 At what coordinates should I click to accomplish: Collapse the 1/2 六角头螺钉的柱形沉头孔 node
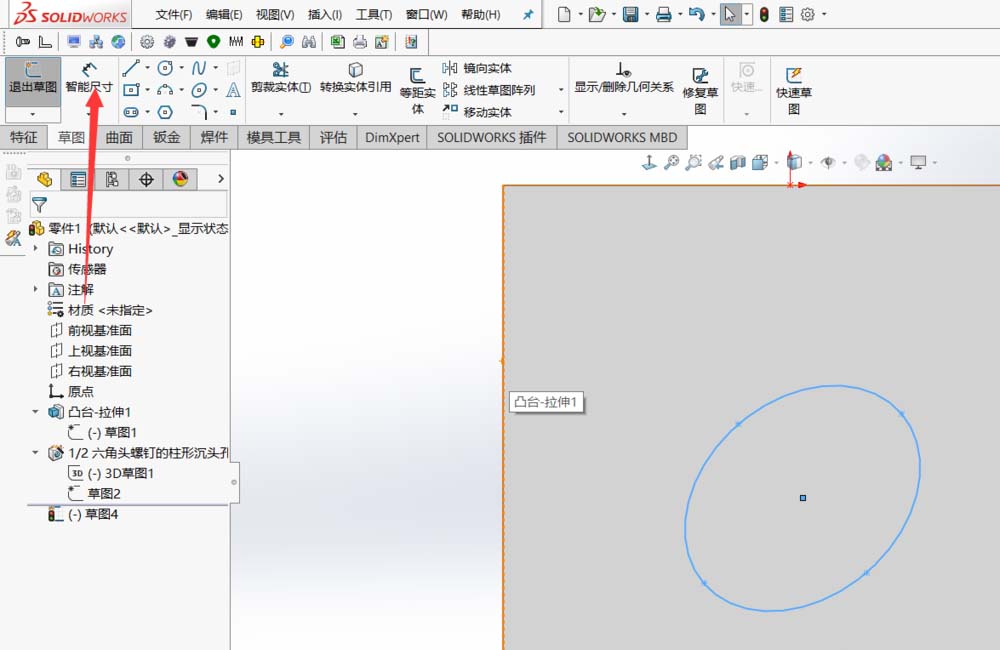tap(37, 452)
